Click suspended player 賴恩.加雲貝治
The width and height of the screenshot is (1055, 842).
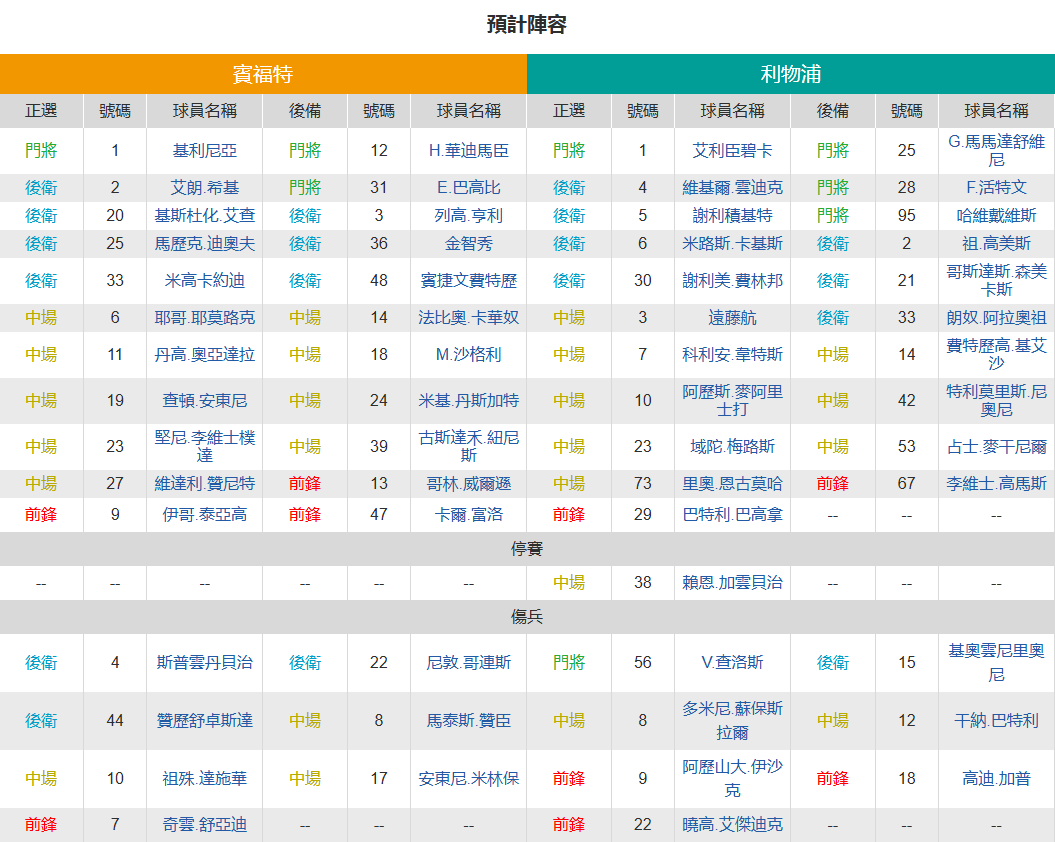pos(733,583)
